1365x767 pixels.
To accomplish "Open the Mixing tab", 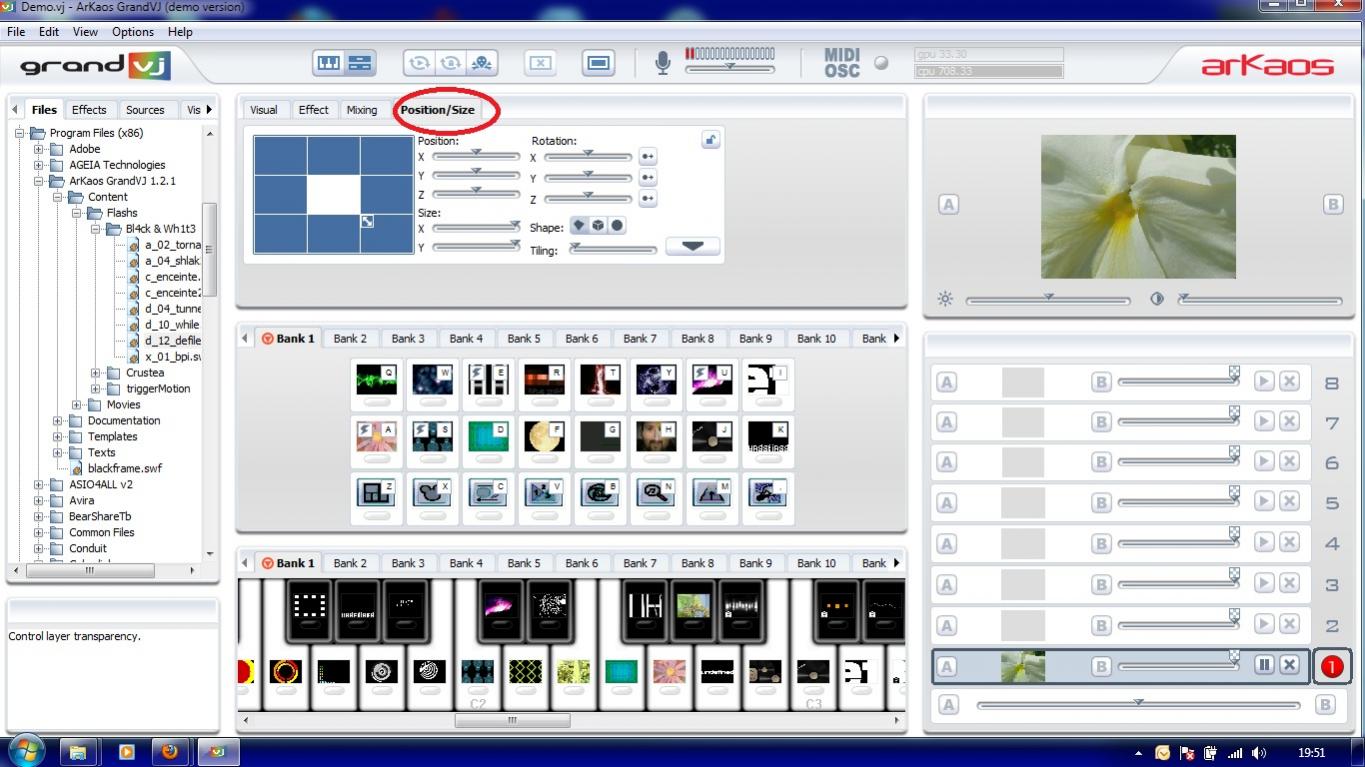I will tap(362, 110).
